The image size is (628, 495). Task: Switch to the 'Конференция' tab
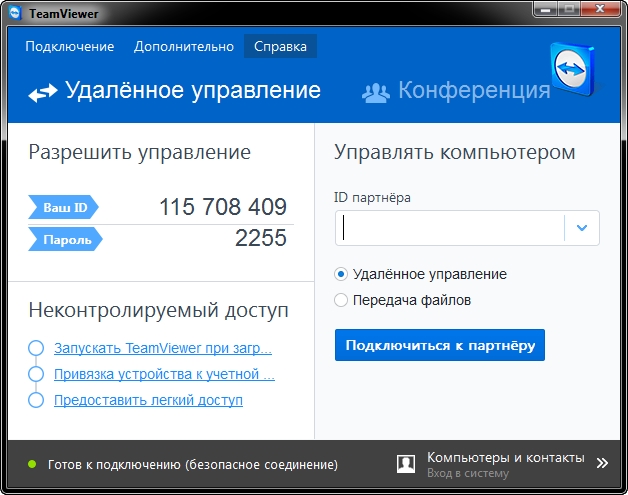coord(473,91)
